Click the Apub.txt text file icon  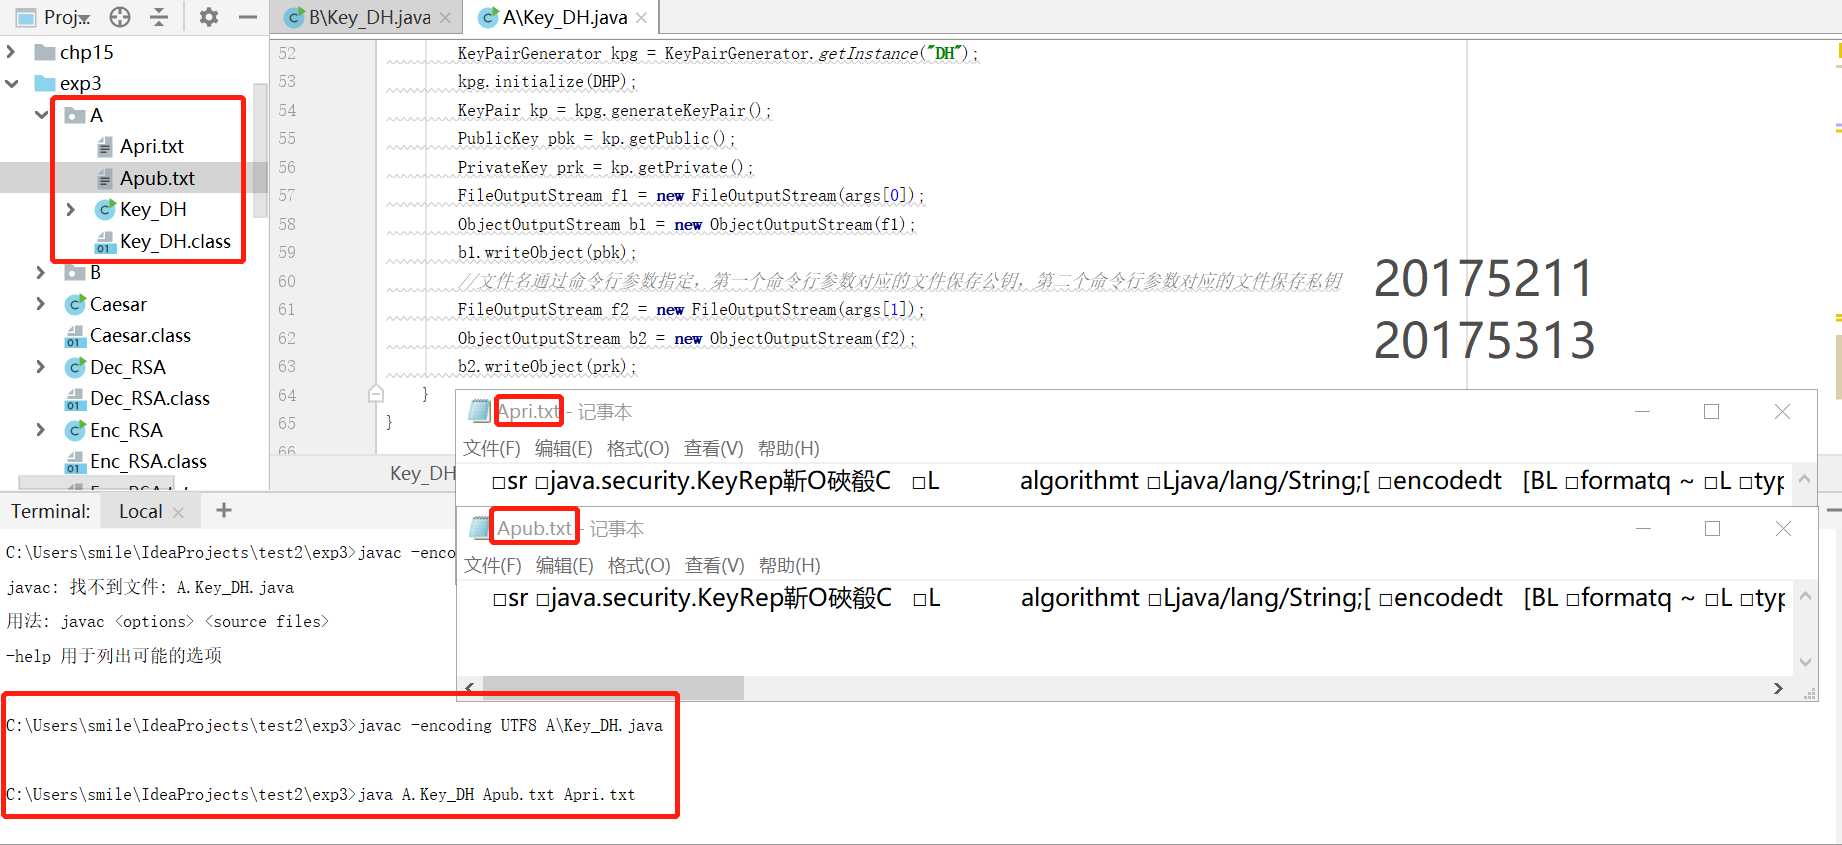coord(105,179)
